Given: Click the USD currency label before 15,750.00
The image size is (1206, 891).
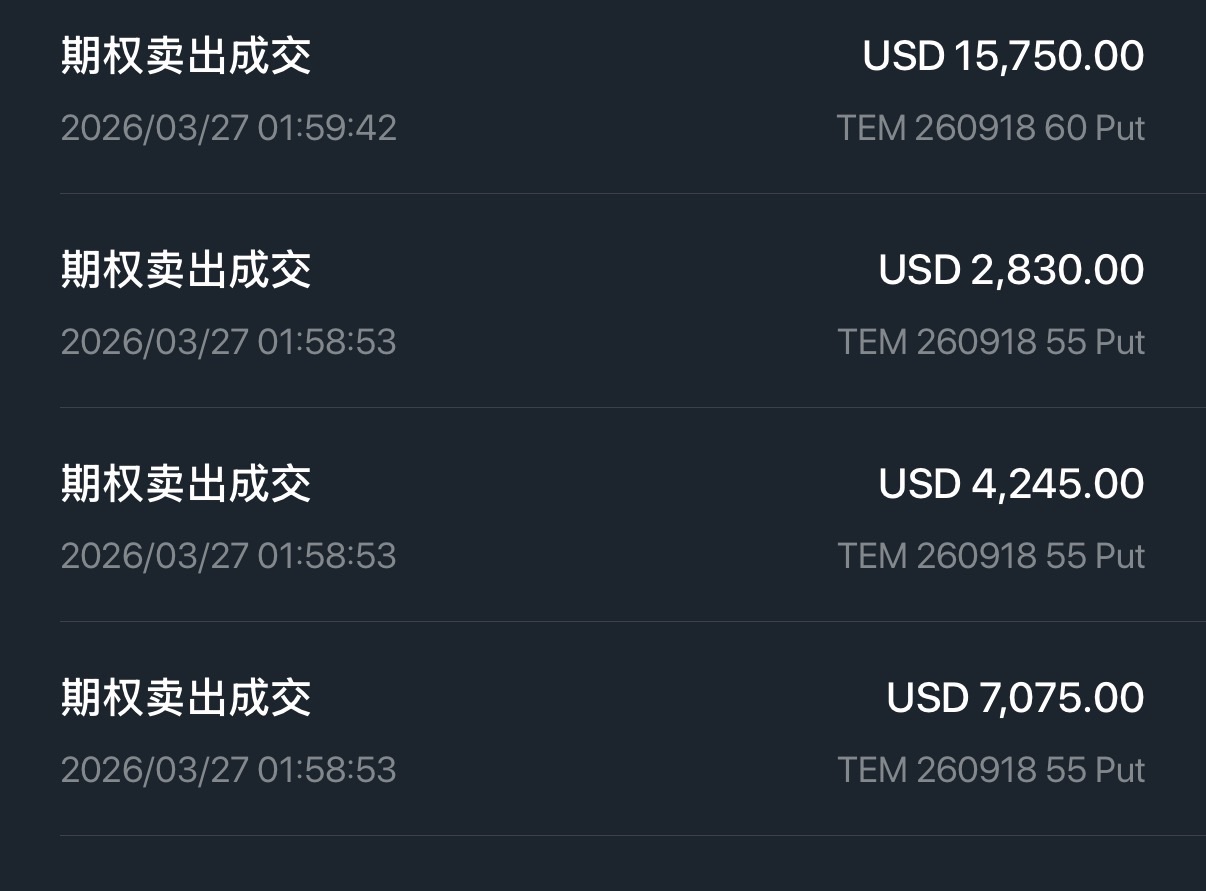Looking at the screenshot, I should tap(903, 56).
